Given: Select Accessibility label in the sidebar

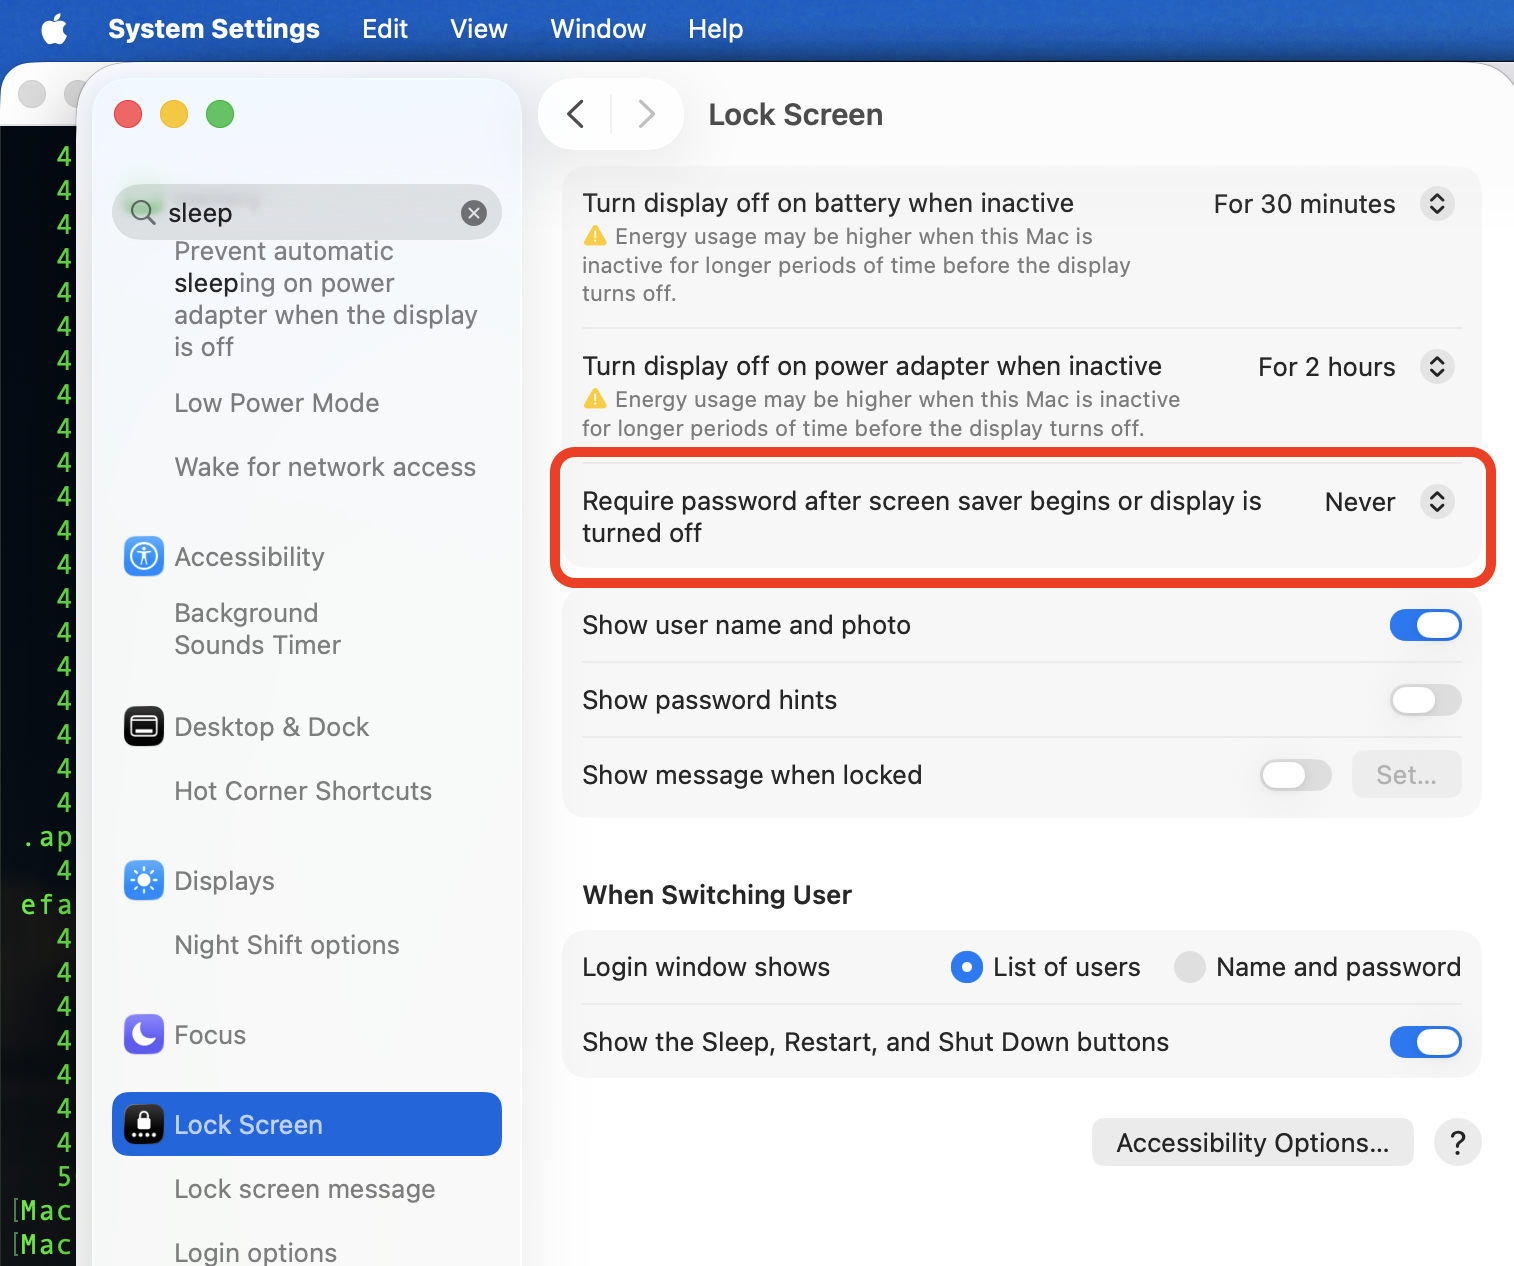Looking at the screenshot, I should pos(250,557).
